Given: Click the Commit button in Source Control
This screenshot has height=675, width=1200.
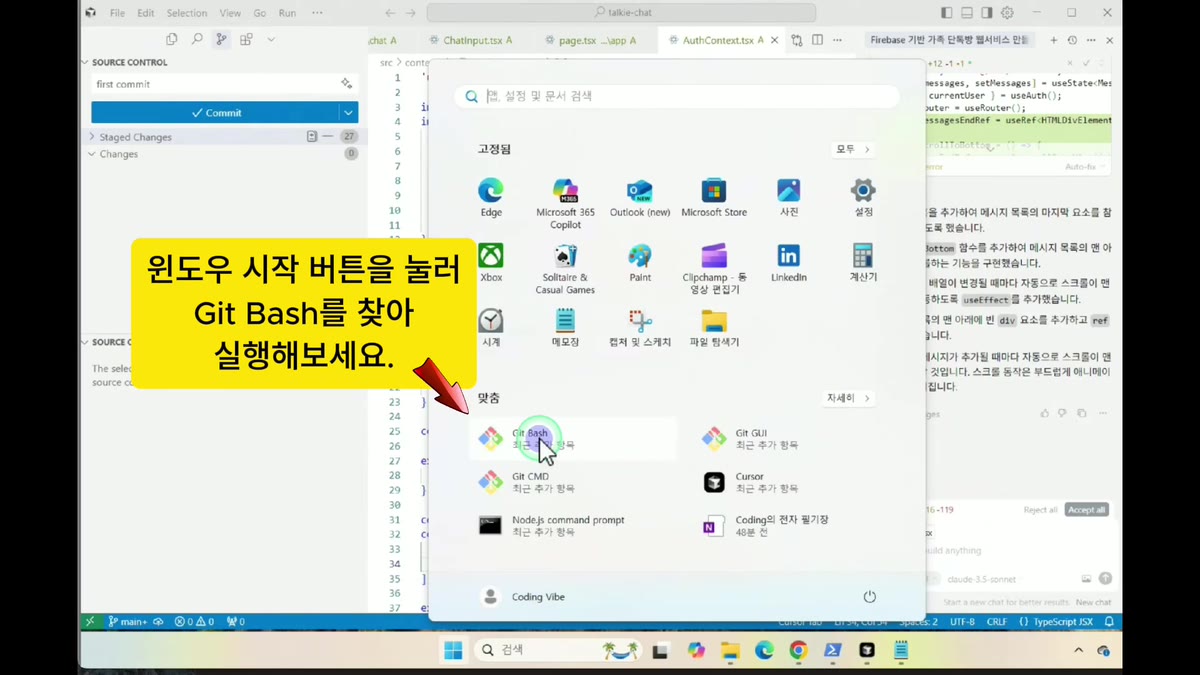Looking at the screenshot, I should [215, 113].
